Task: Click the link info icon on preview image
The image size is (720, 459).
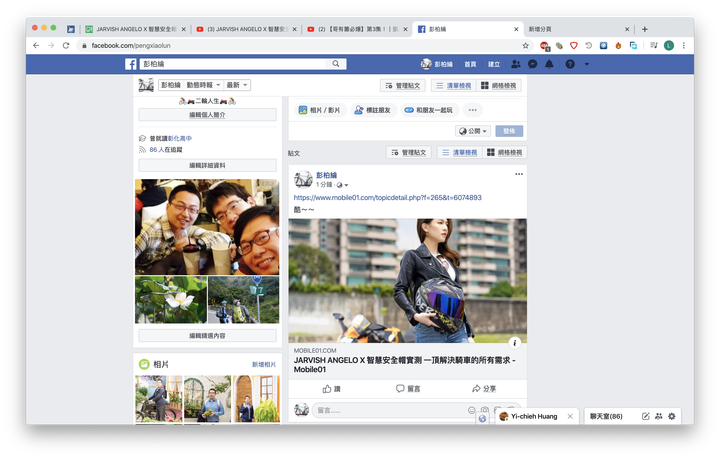Action: pyautogui.click(x=515, y=342)
